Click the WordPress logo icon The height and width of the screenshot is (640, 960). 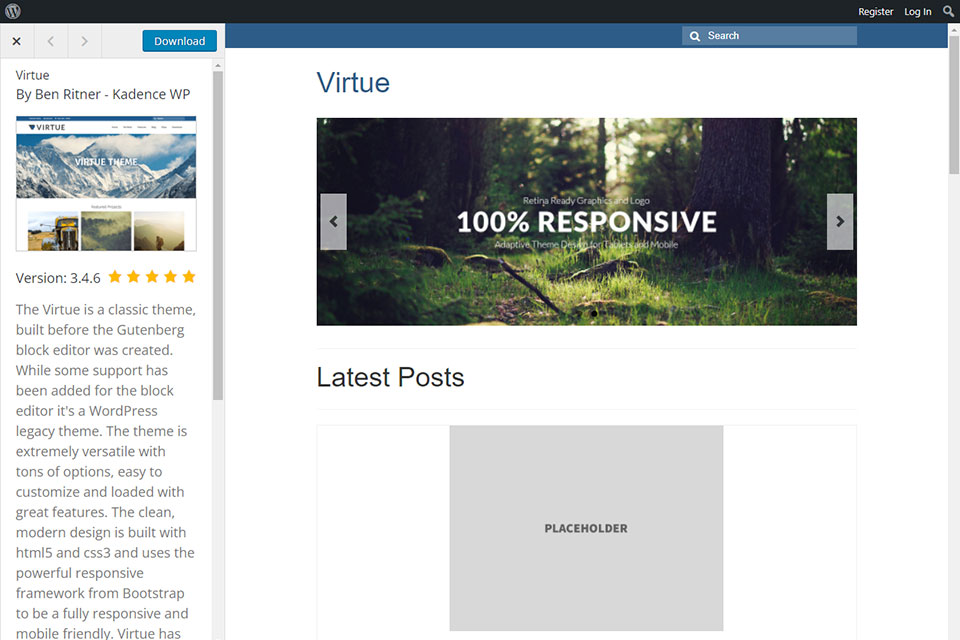tap(13, 11)
